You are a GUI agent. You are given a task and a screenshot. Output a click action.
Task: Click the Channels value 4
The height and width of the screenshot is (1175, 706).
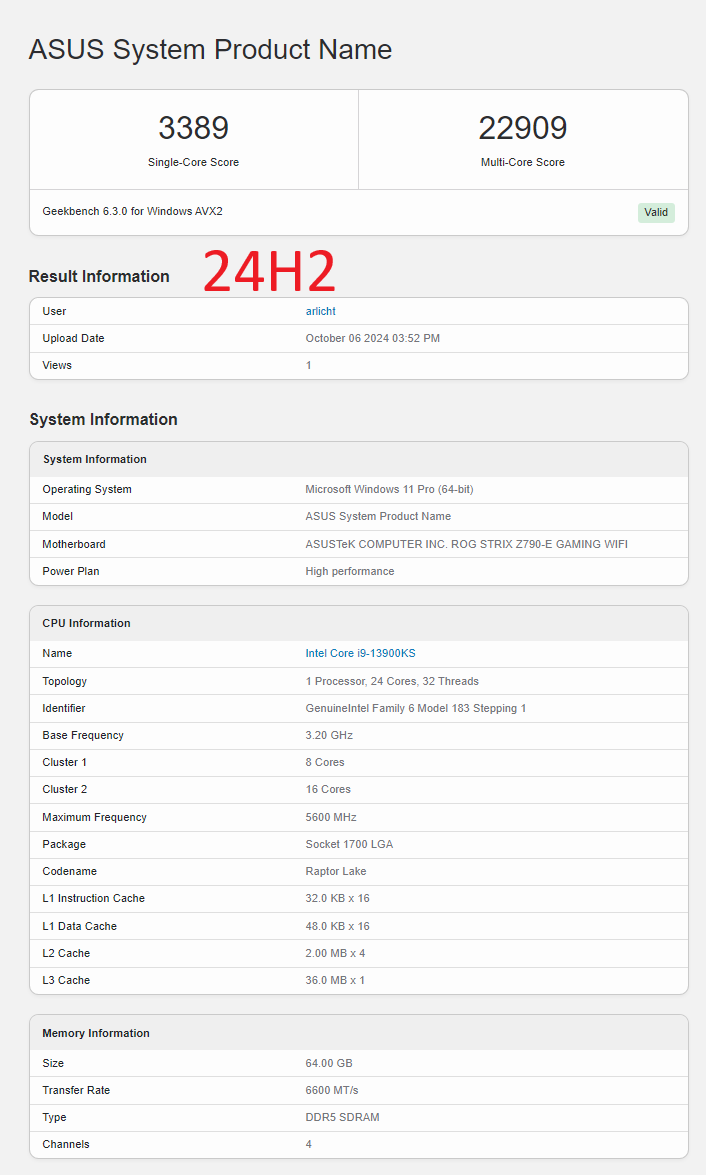[x=308, y=1144]
